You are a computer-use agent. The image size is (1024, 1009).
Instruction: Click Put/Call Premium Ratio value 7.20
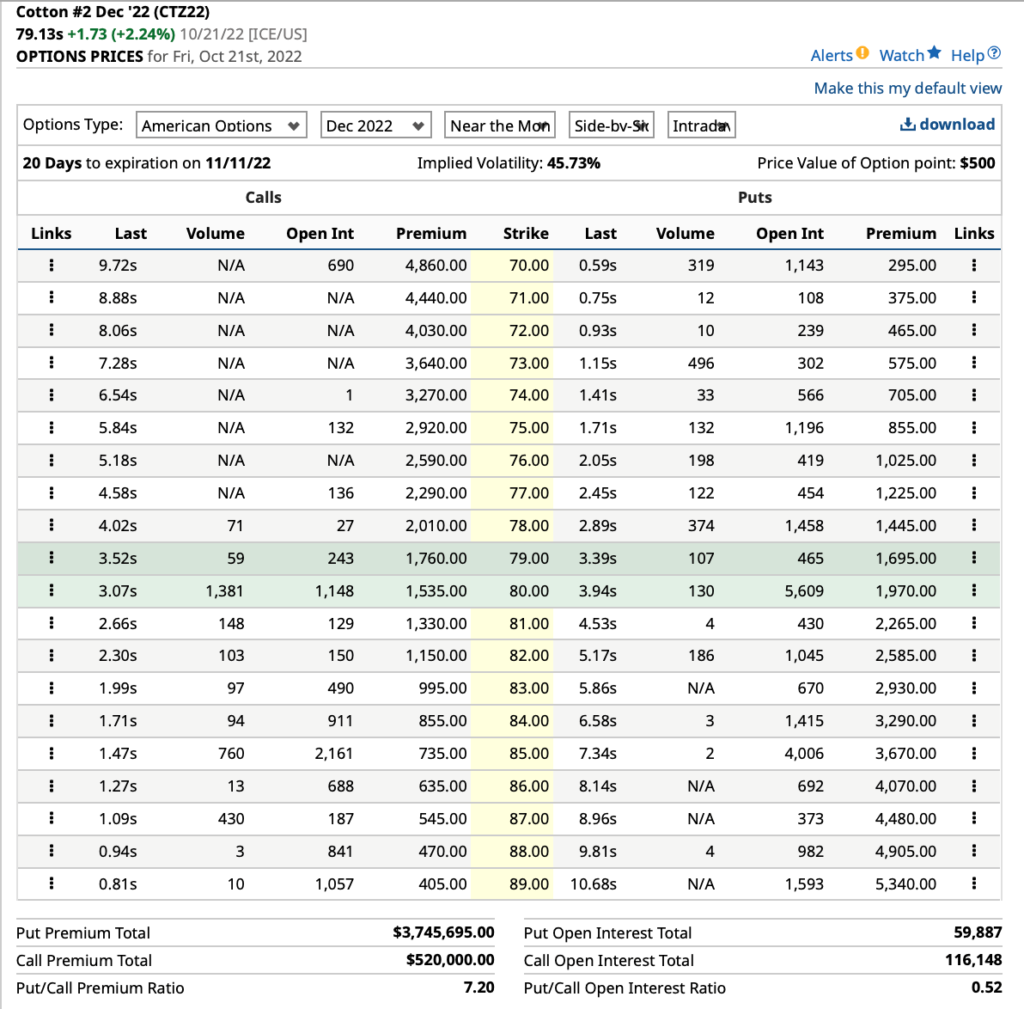point(479,987)
